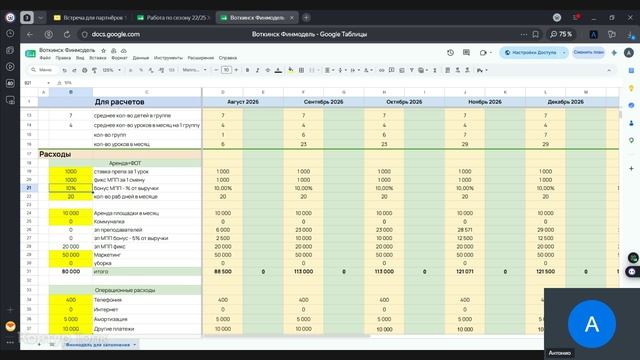This screenshot has width=640, height=360.
Task: Open the comments panel icon
Action: click(x=466, y=53)
